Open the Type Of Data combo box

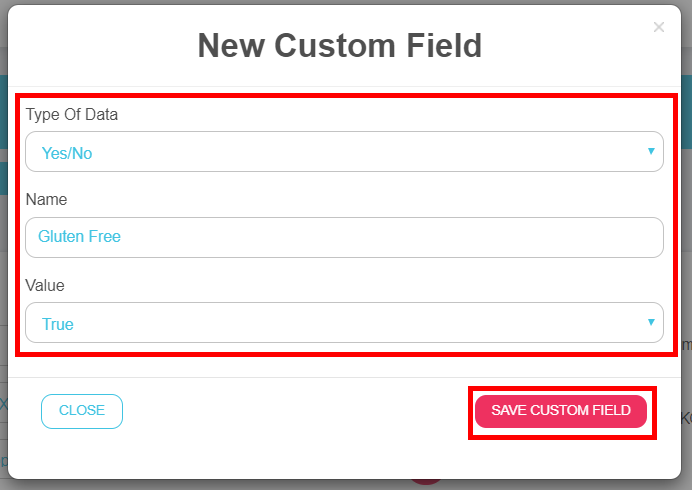click(x=344, y=152)
